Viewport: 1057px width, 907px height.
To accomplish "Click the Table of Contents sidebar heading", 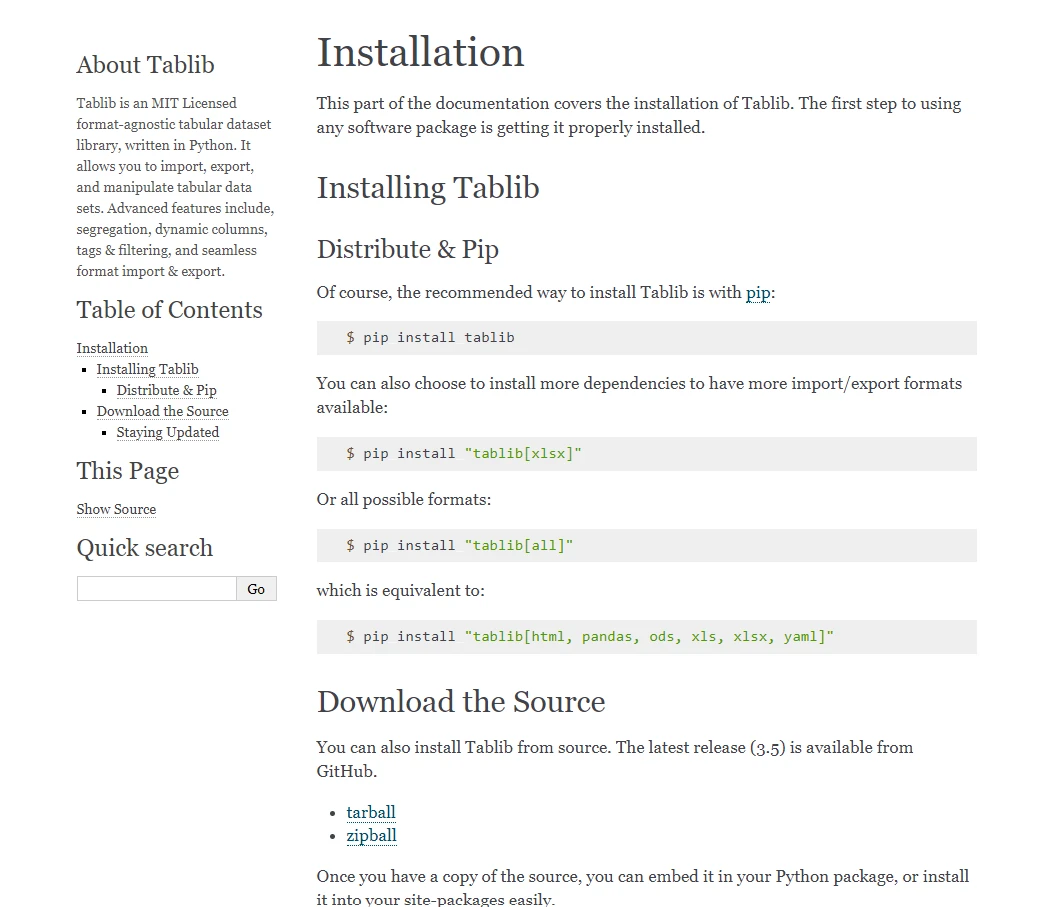I will 169,310.
